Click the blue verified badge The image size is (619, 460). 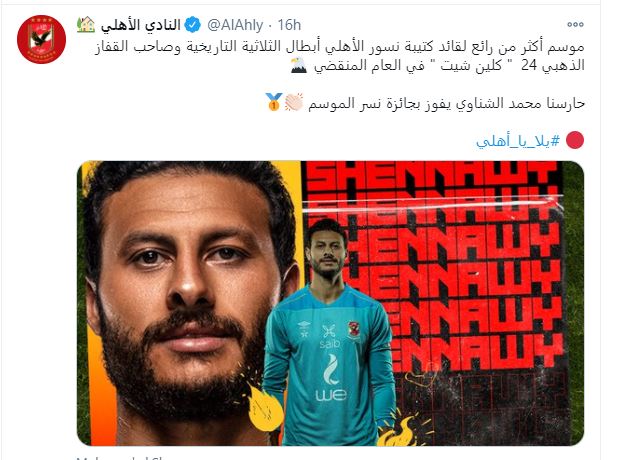pyautogui.click(x=193, y=25)
